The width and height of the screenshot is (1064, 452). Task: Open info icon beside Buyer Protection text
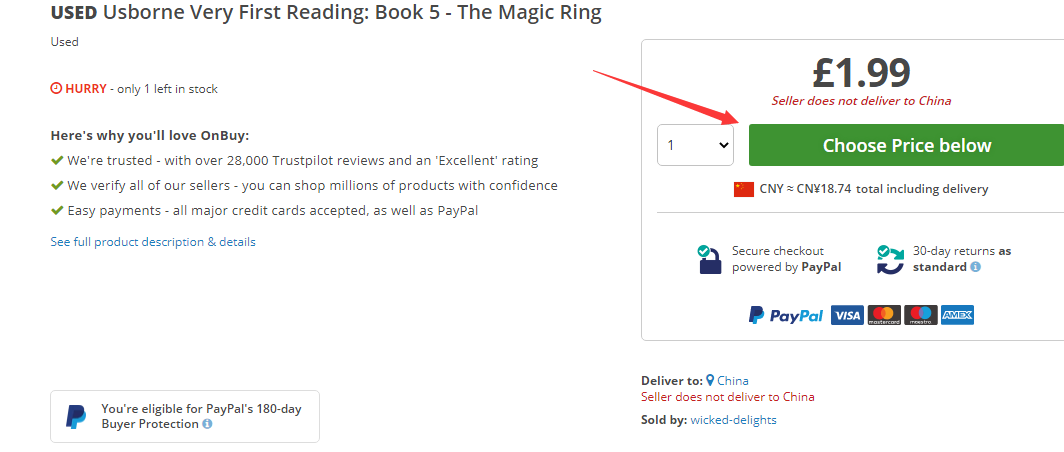pos(207,424)
